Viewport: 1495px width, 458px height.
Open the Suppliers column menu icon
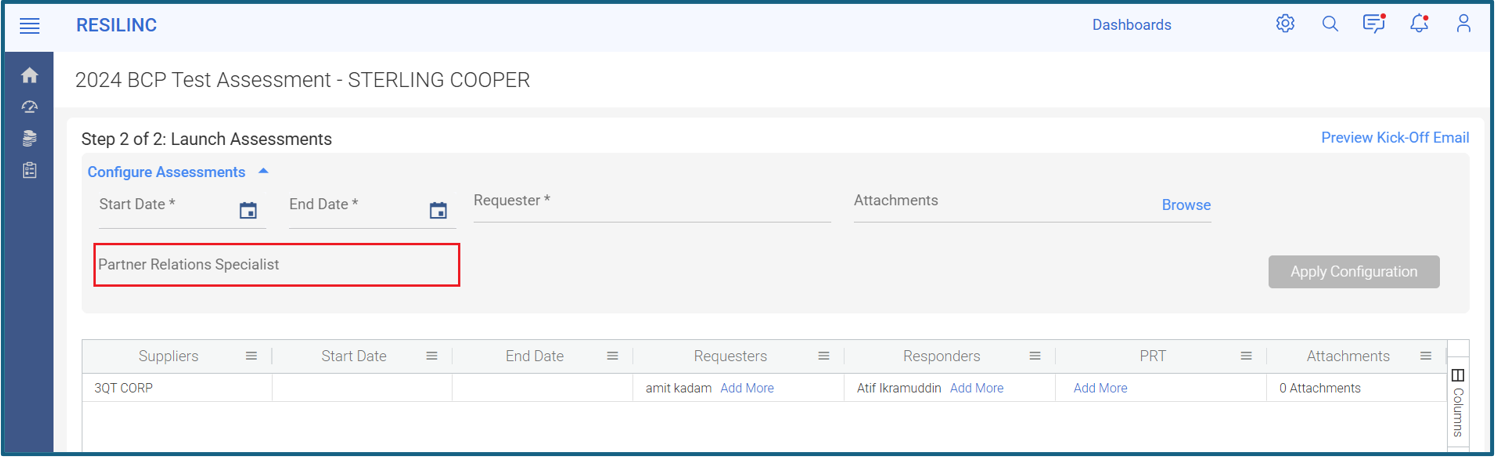pos(252,356)
